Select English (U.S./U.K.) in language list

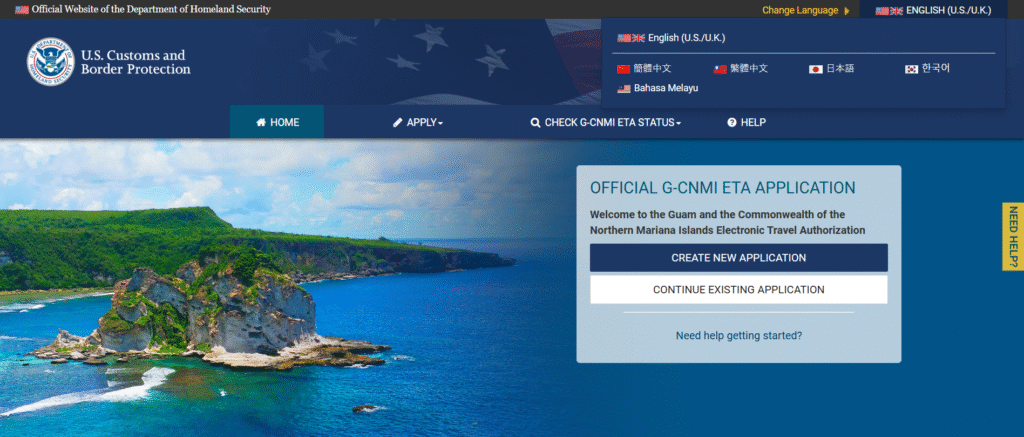[x=671, y=38]
